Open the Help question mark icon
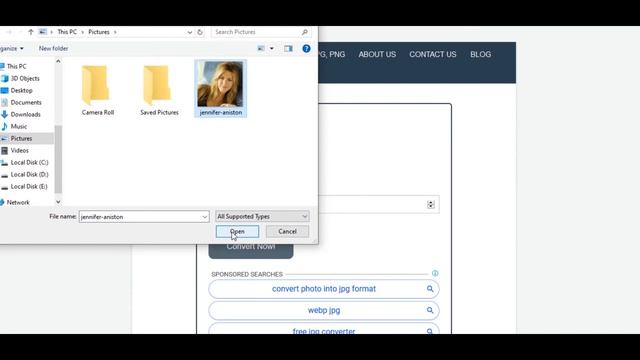Viewport: 640px width, 360px height. click(x=306, y=49)
